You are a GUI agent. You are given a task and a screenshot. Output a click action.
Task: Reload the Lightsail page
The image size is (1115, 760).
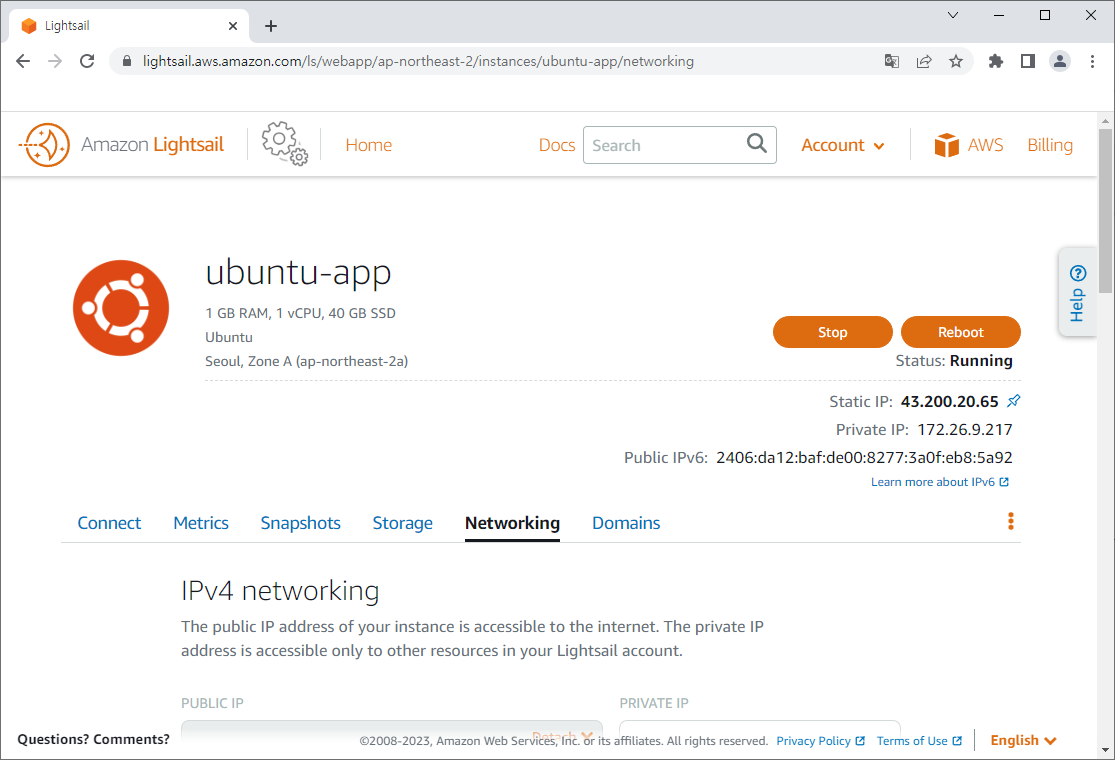(x=87, y=61)
